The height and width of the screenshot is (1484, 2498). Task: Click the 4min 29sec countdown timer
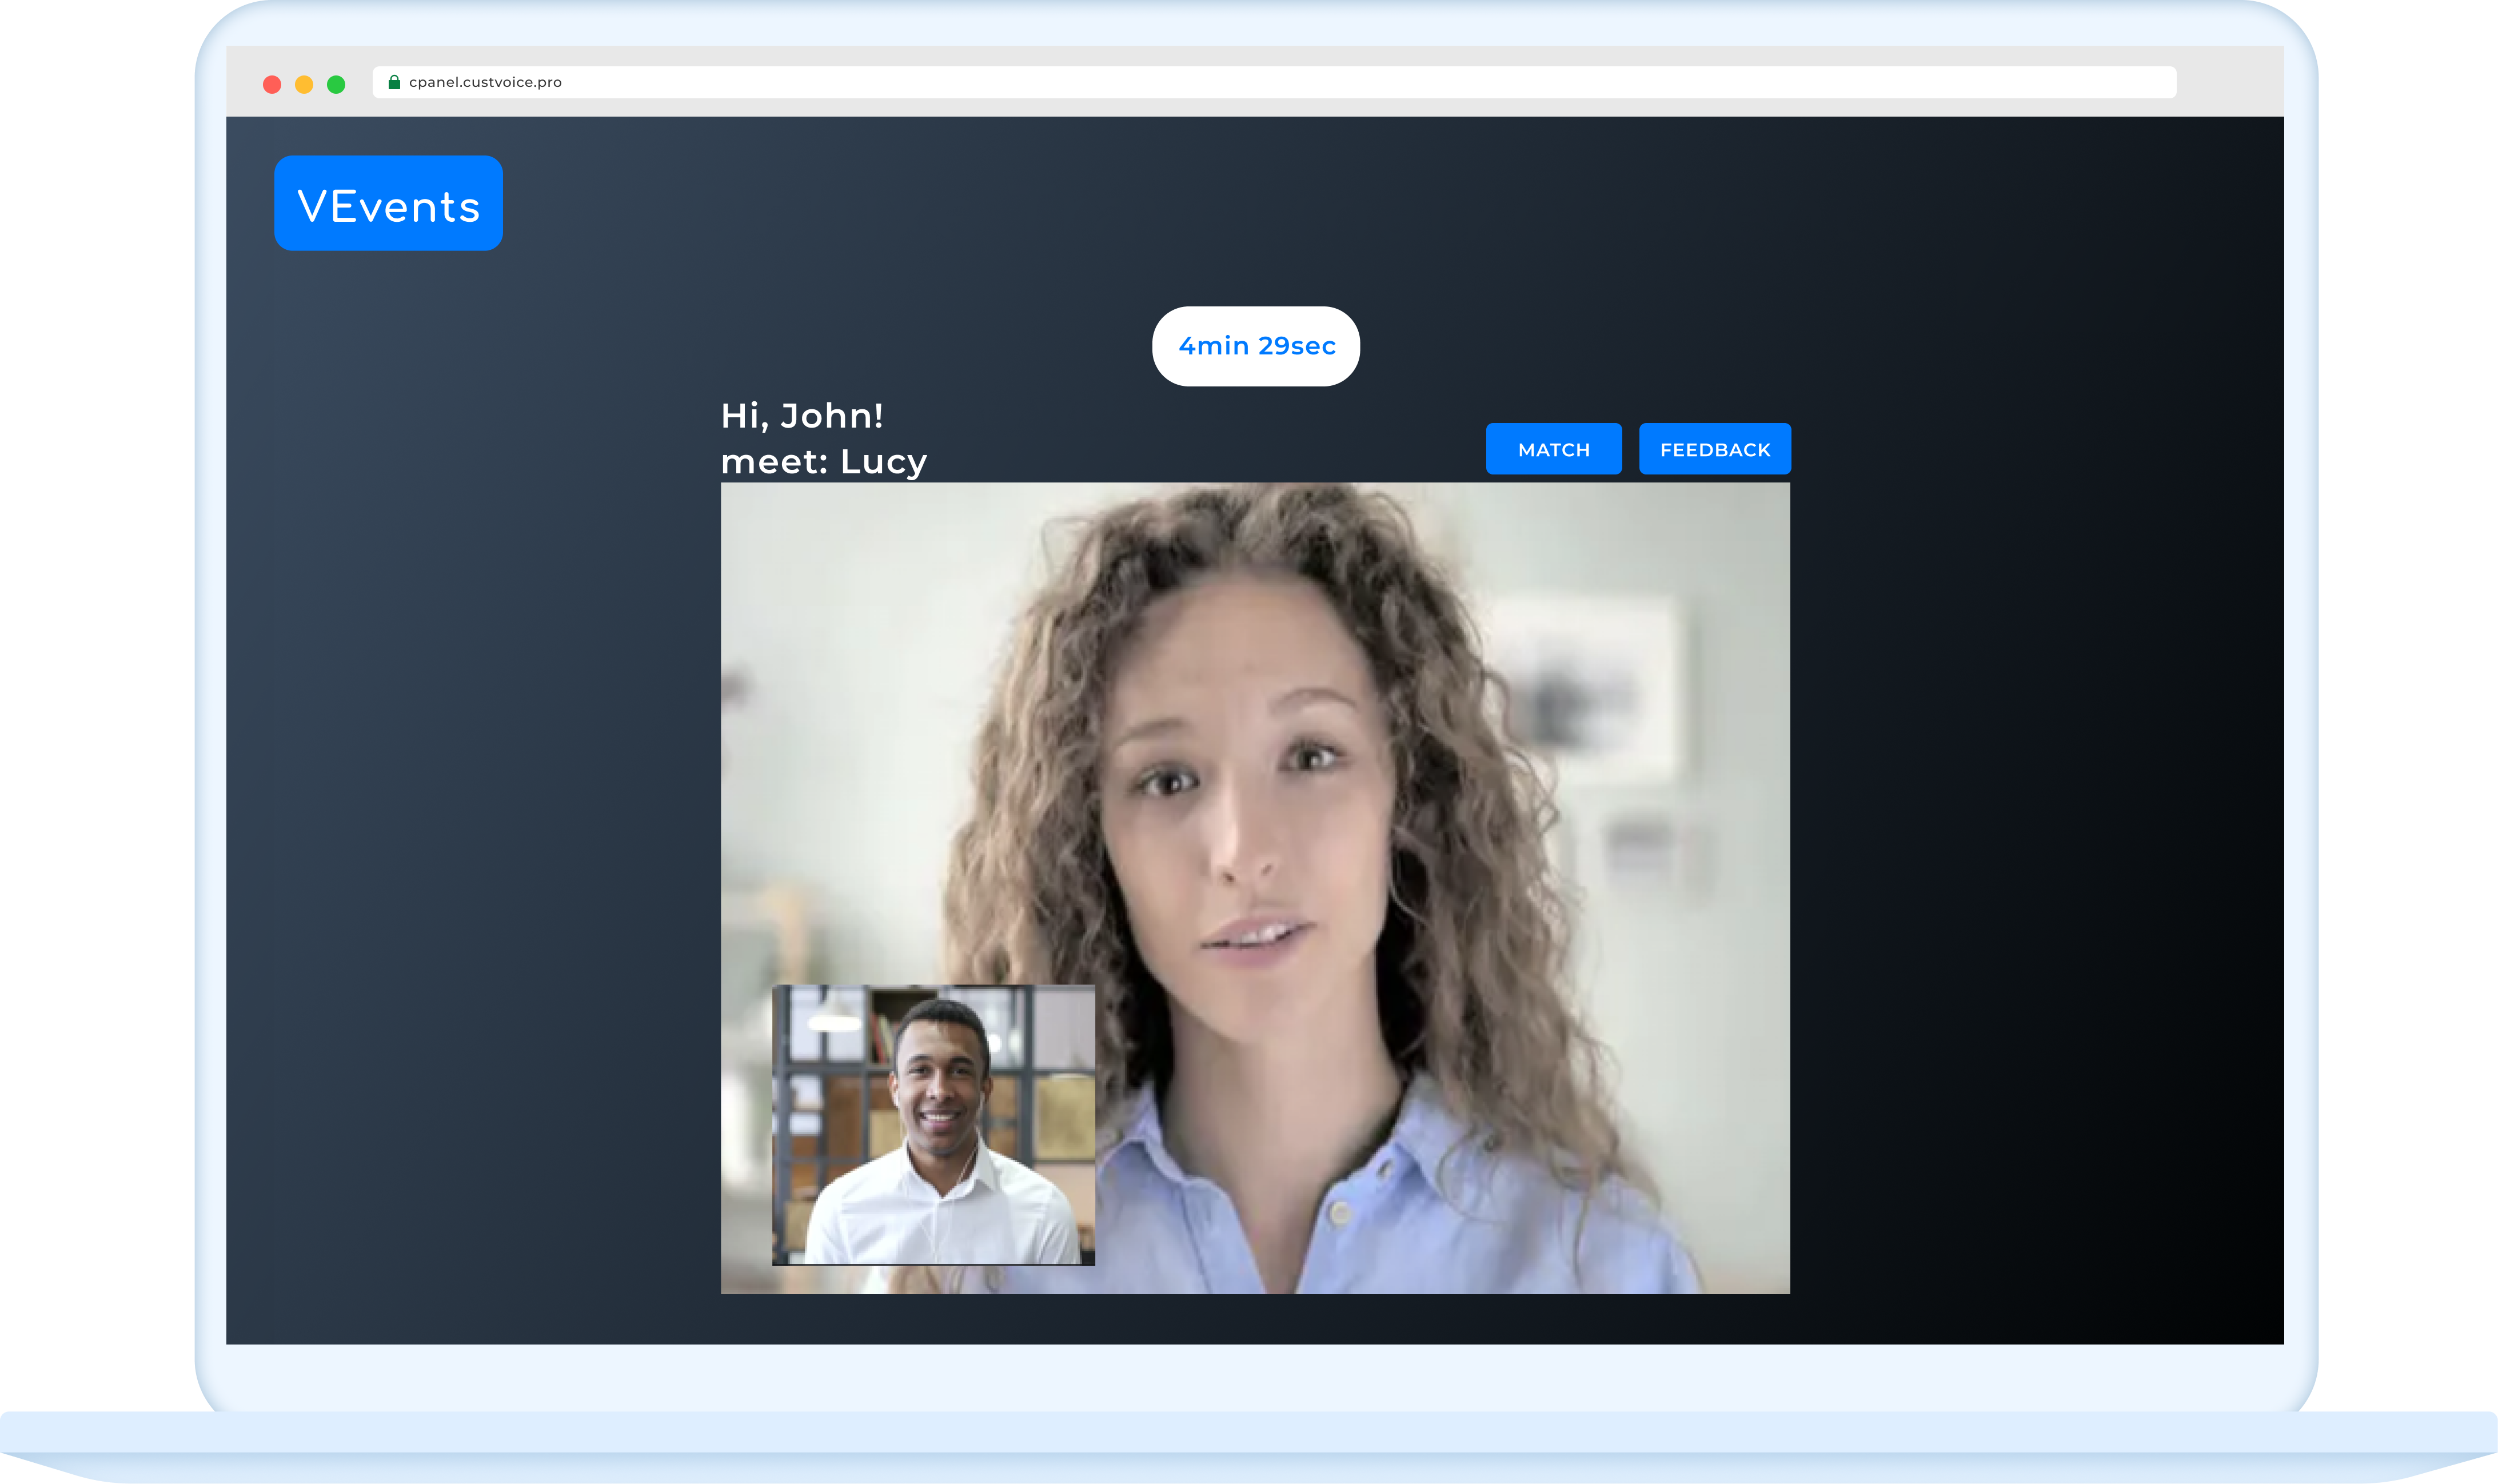click(1255, 346)
